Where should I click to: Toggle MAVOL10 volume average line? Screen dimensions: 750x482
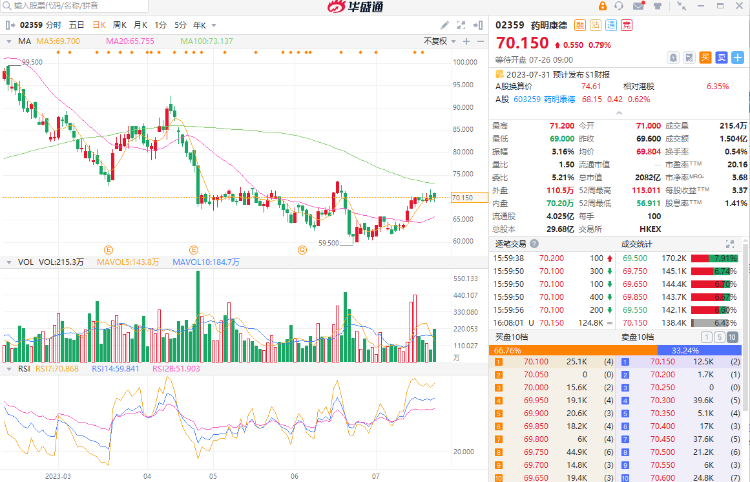[x=206, y=262]
